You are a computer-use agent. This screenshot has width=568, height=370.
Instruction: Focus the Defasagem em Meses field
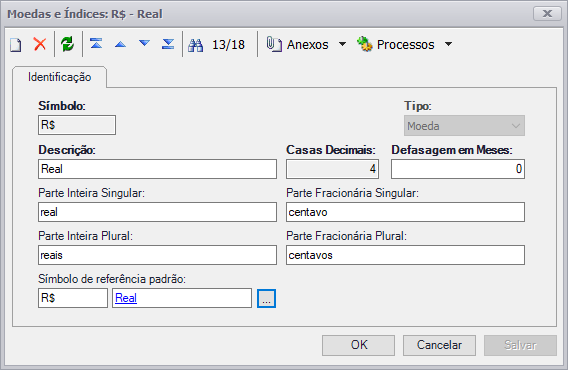point(458,169)
